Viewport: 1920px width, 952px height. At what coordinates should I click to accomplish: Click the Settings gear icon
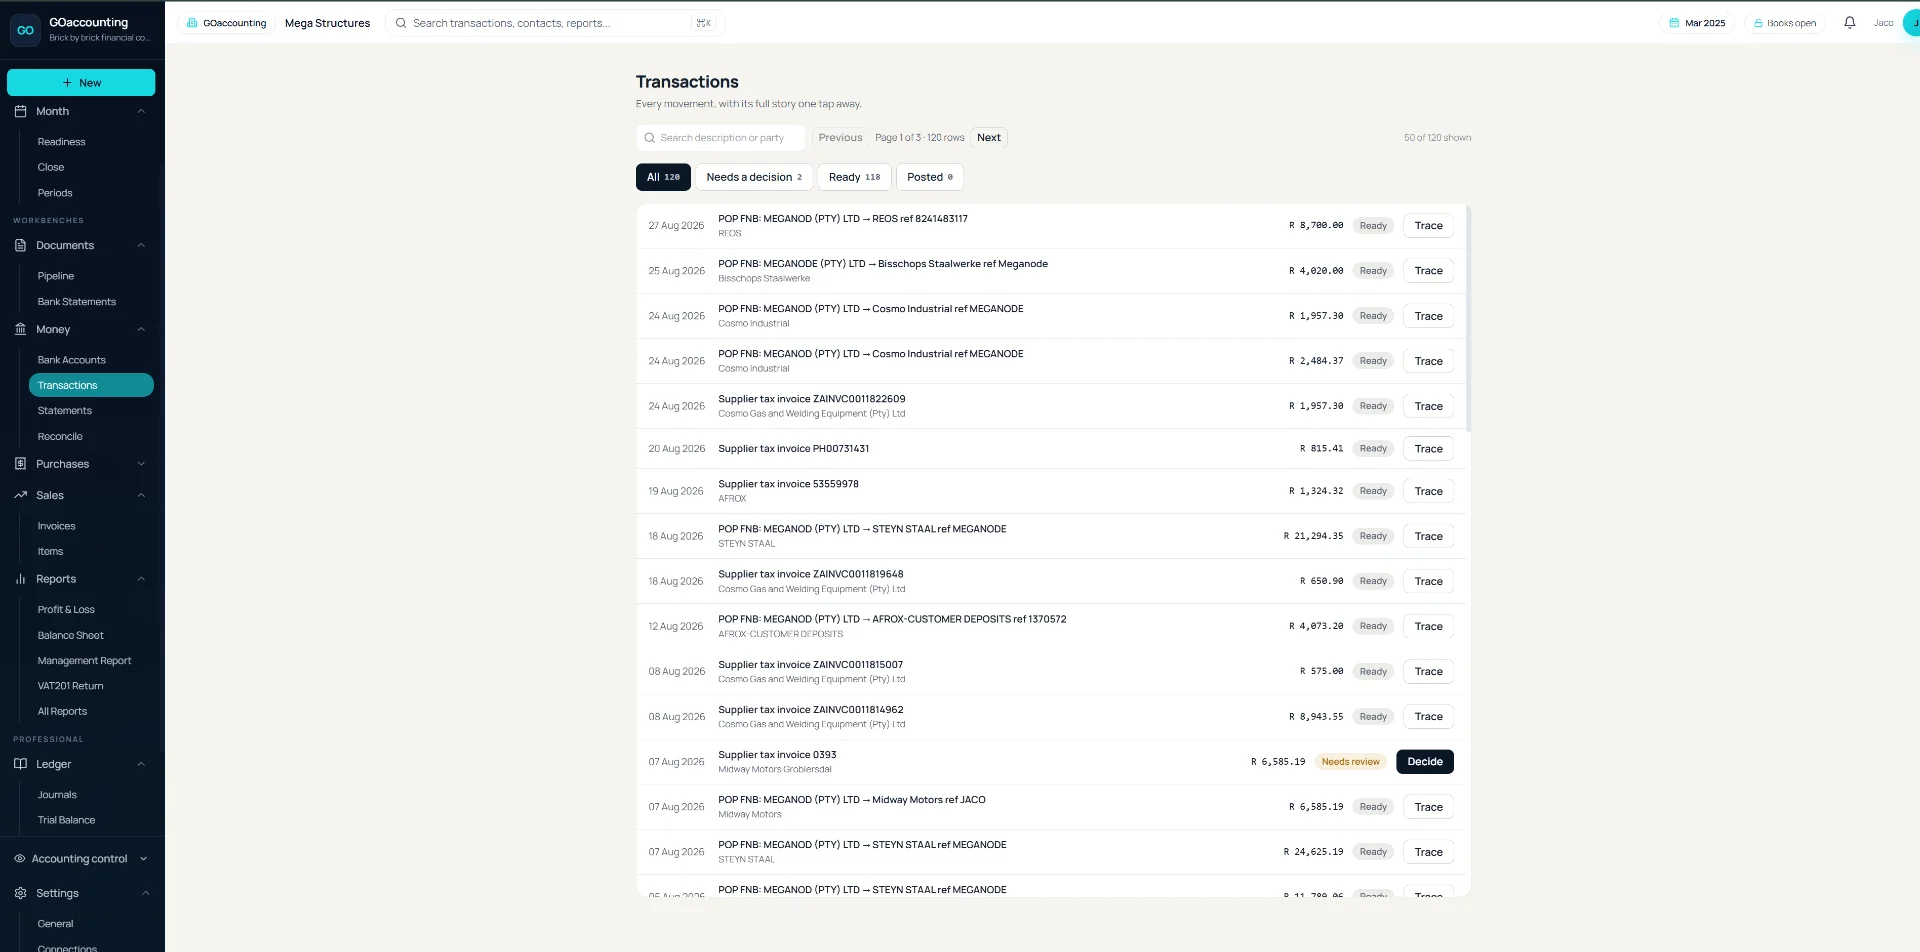tap(20, 893)
